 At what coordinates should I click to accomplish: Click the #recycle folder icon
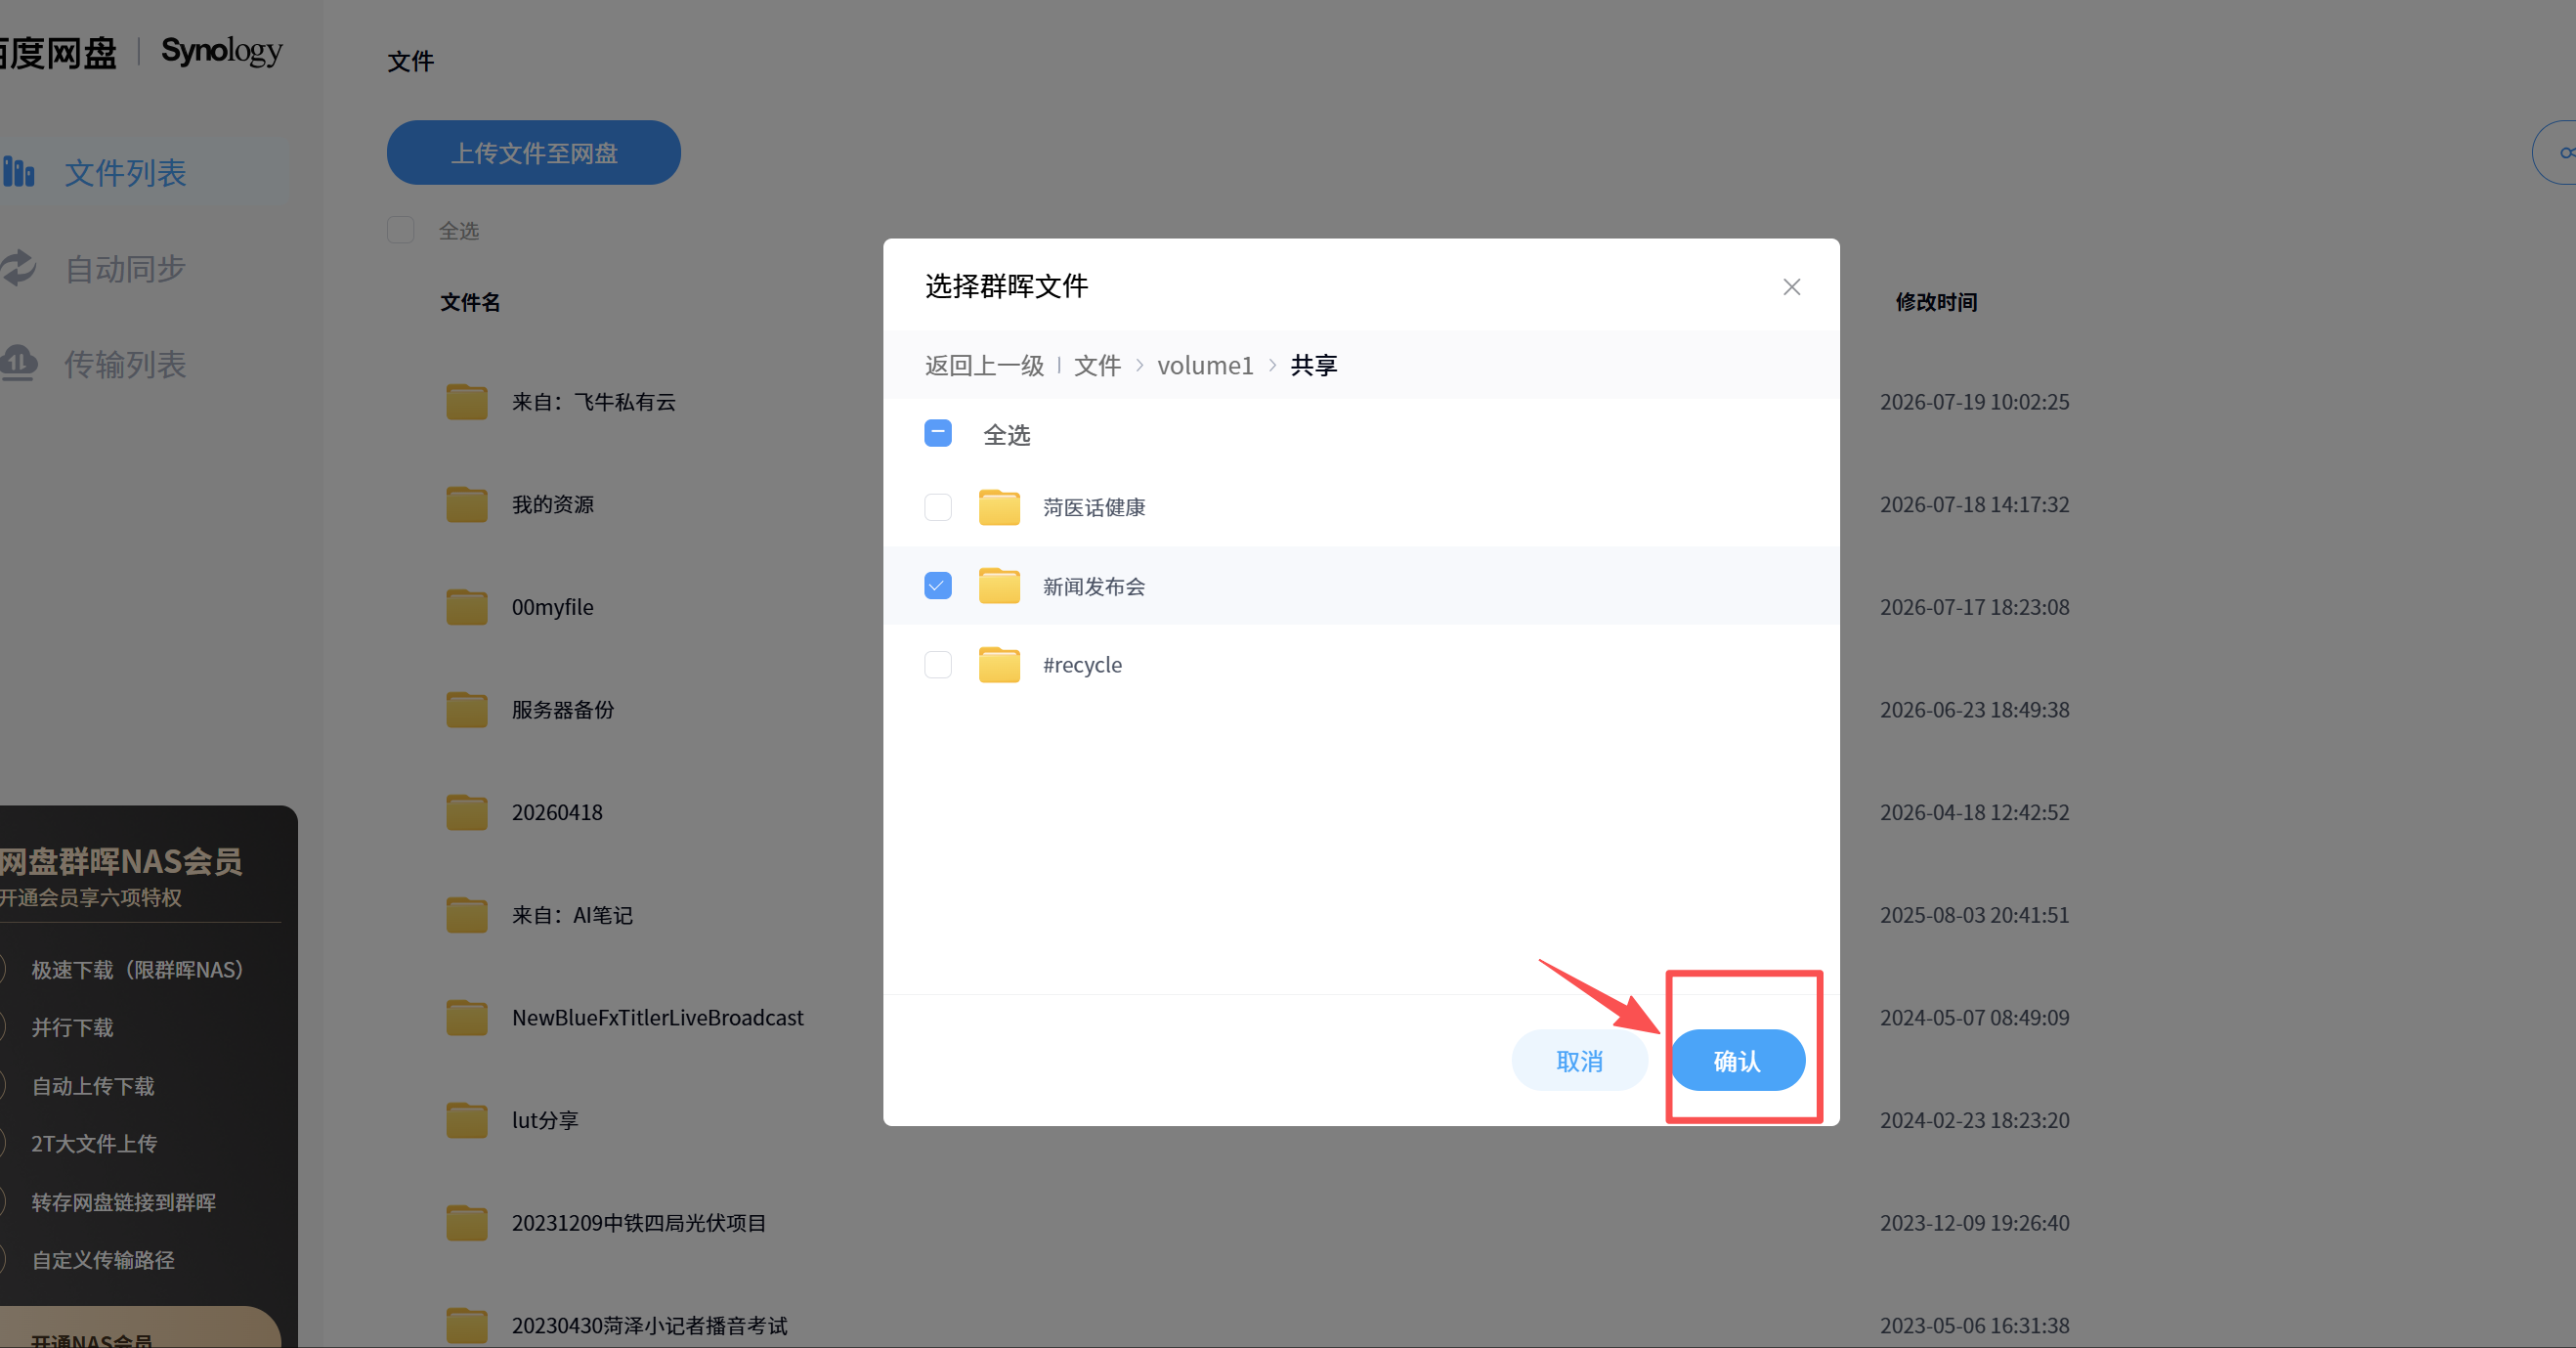[x=998, y=665]
